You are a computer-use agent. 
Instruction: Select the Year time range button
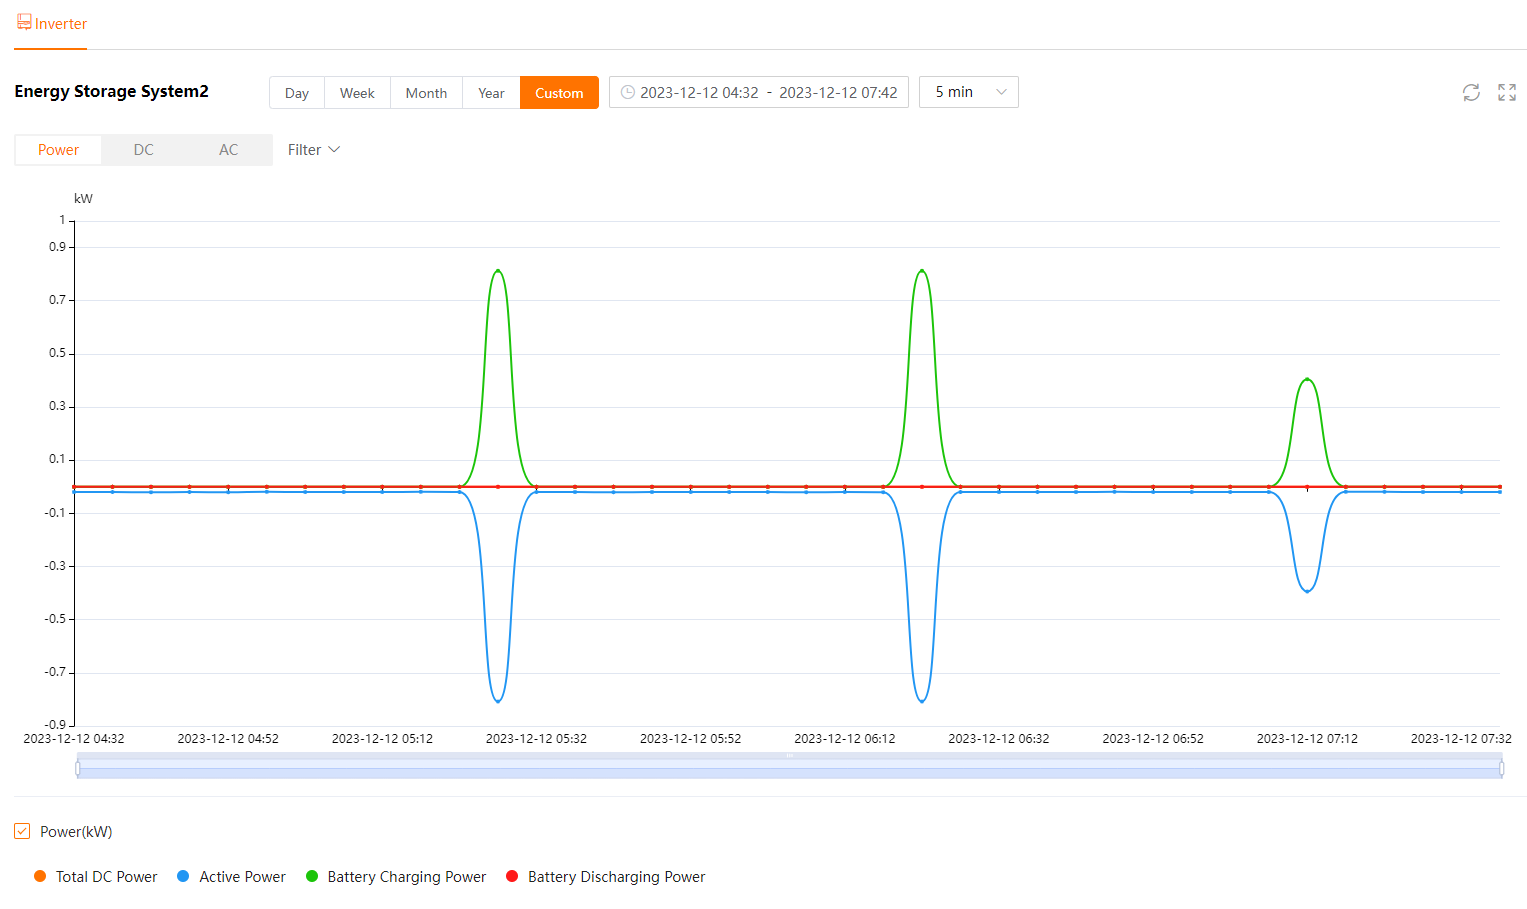tap(491, 93)
